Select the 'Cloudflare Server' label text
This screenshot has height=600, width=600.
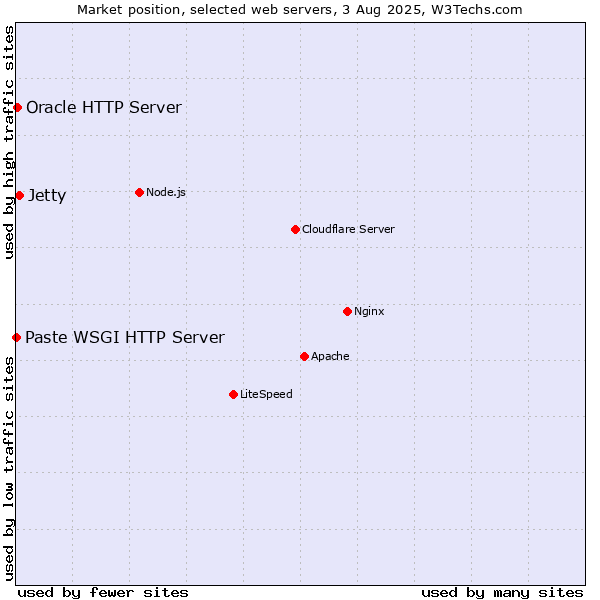point(348,229)
